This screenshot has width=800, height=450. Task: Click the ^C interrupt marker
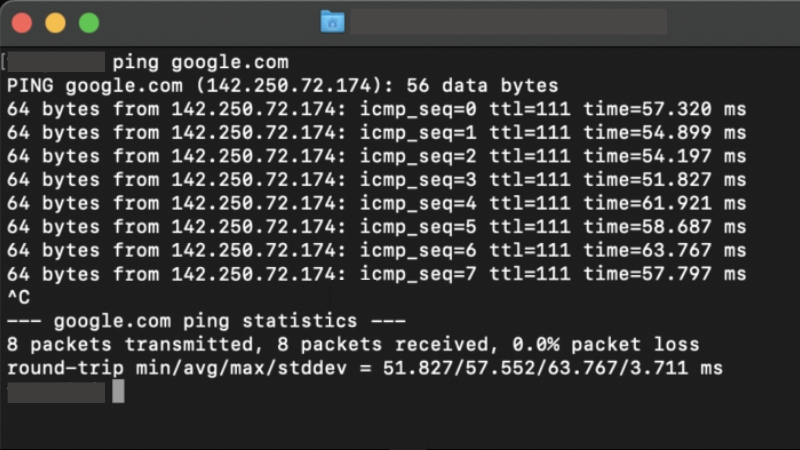[x=19, y=297]
